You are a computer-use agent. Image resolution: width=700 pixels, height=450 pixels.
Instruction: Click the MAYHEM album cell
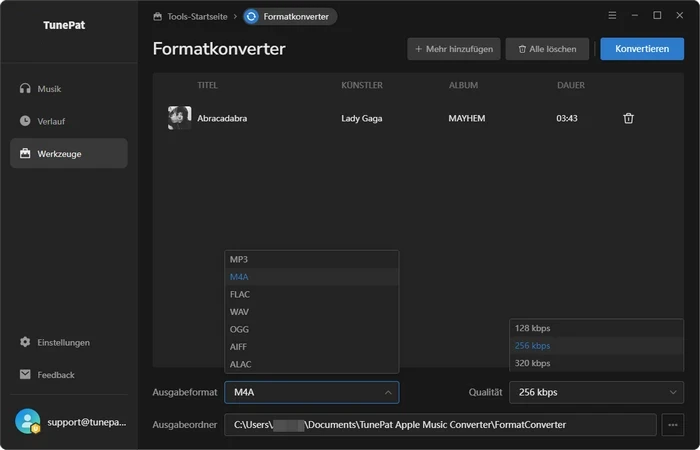[467, 118]
